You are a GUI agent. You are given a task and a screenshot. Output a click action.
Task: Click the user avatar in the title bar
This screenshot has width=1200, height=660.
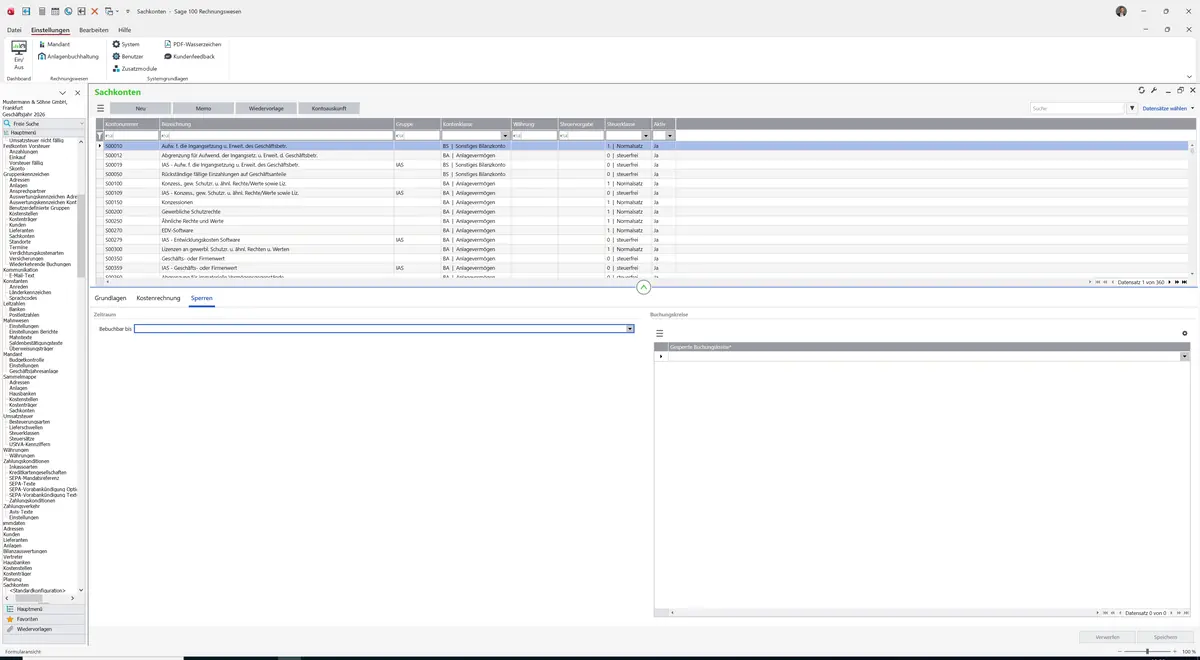[x=1121, y=11]
